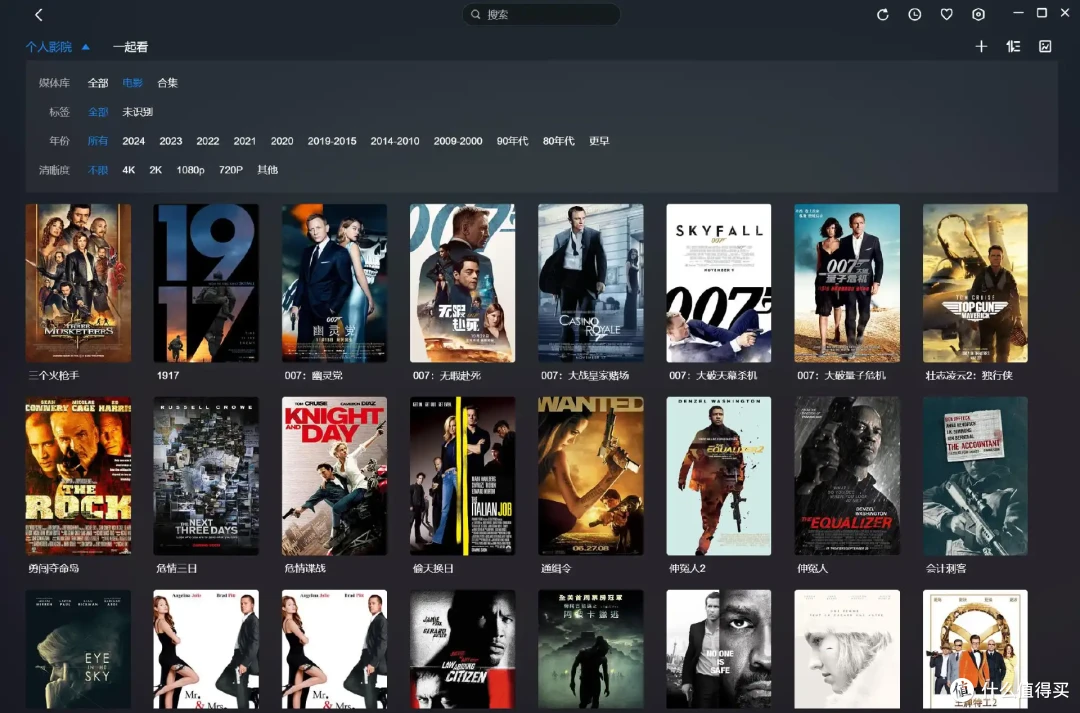Open the 个人影院 tab
Image resolution: width=1080 pixels, height=713 pixels.
[49, 47]
